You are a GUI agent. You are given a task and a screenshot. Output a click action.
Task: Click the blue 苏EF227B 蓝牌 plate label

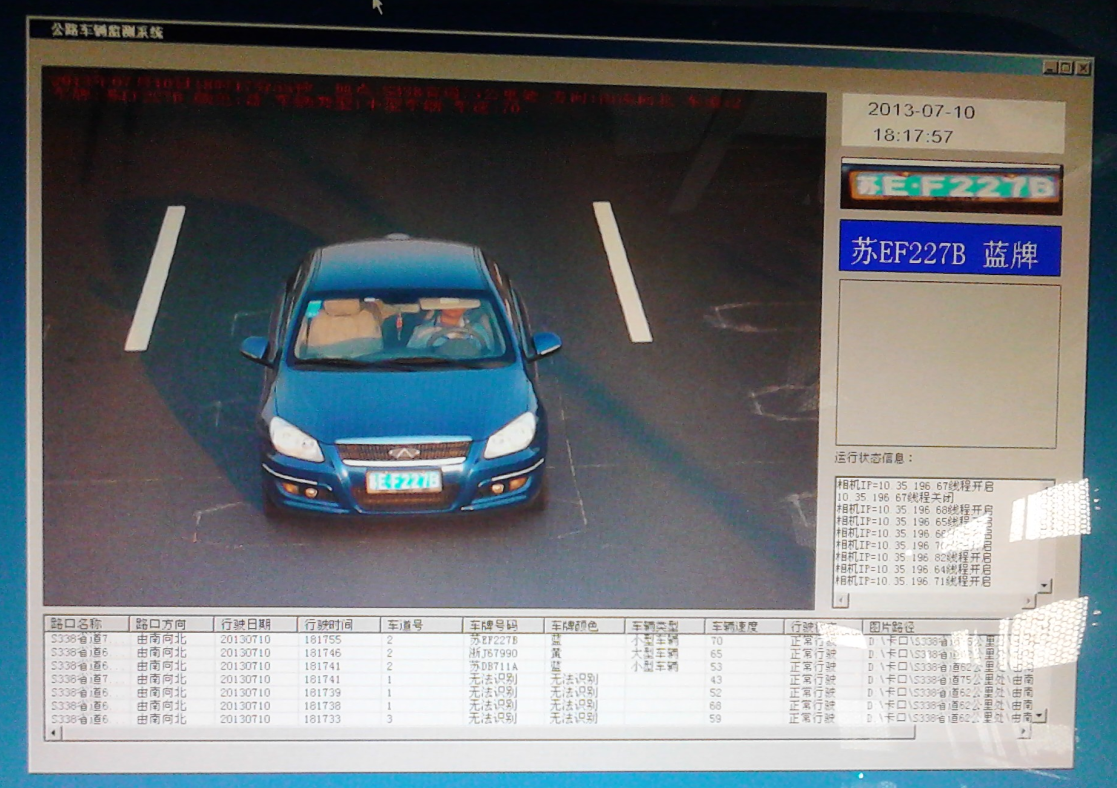pyautogui.click(x=950, y=249)
